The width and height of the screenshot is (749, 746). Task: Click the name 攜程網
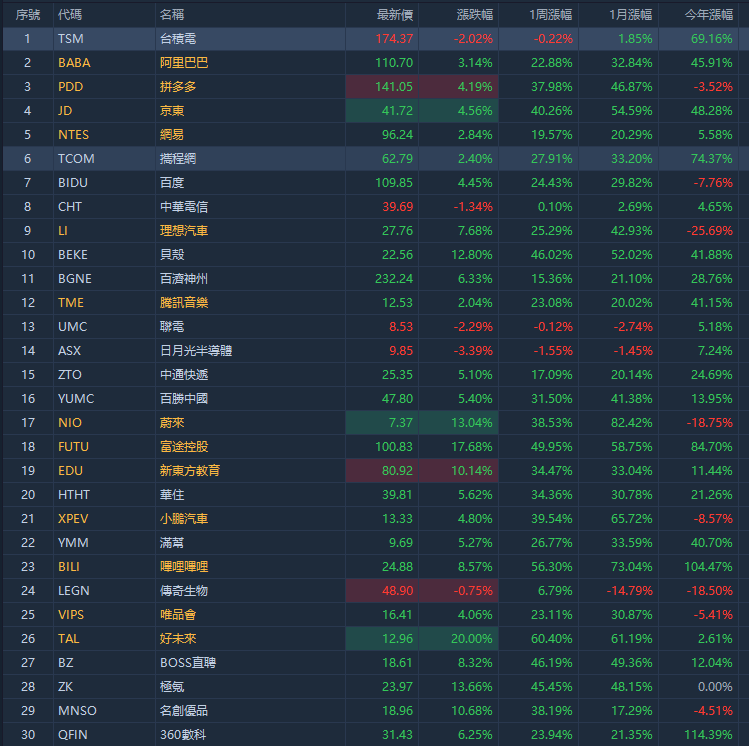coord(178,159)
